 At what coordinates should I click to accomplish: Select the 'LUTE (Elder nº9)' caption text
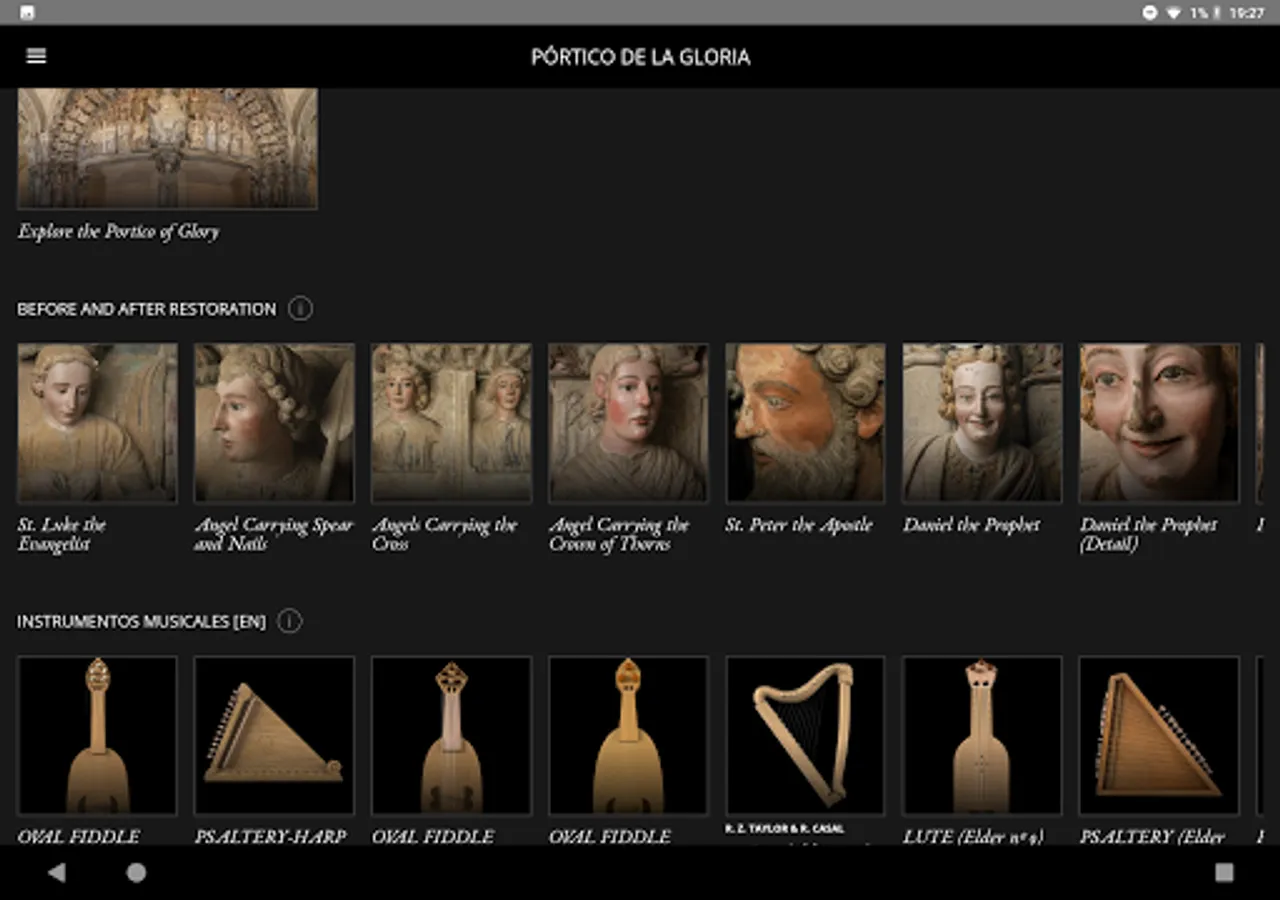tap(973, 836)
